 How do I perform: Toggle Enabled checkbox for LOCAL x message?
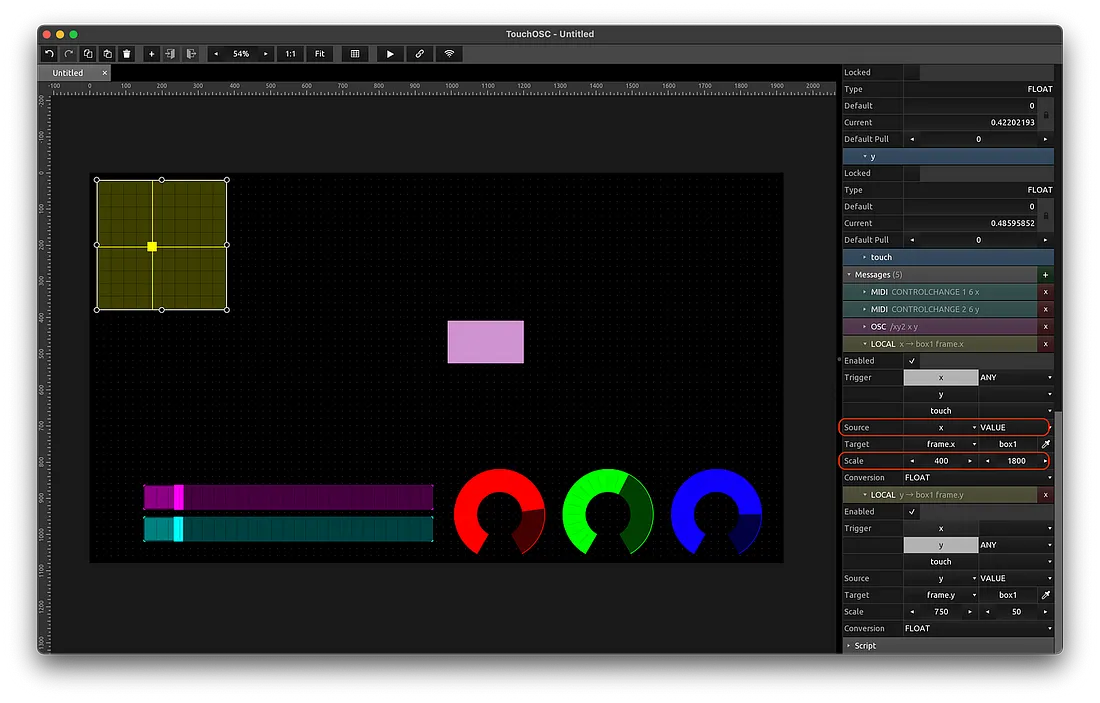[x=911, y=361]
